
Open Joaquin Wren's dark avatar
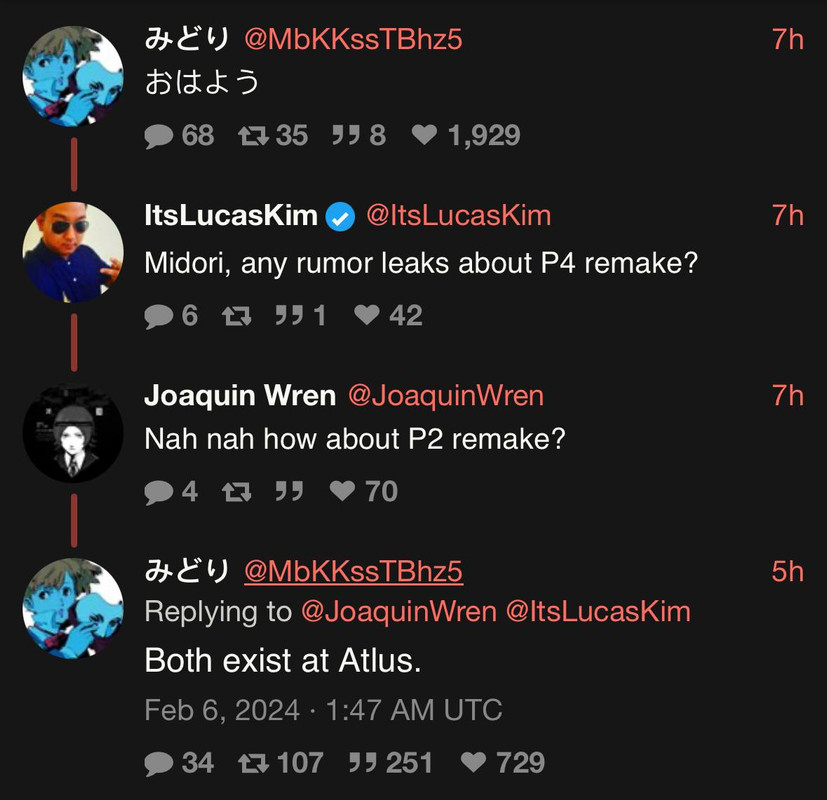coord(73,432)
